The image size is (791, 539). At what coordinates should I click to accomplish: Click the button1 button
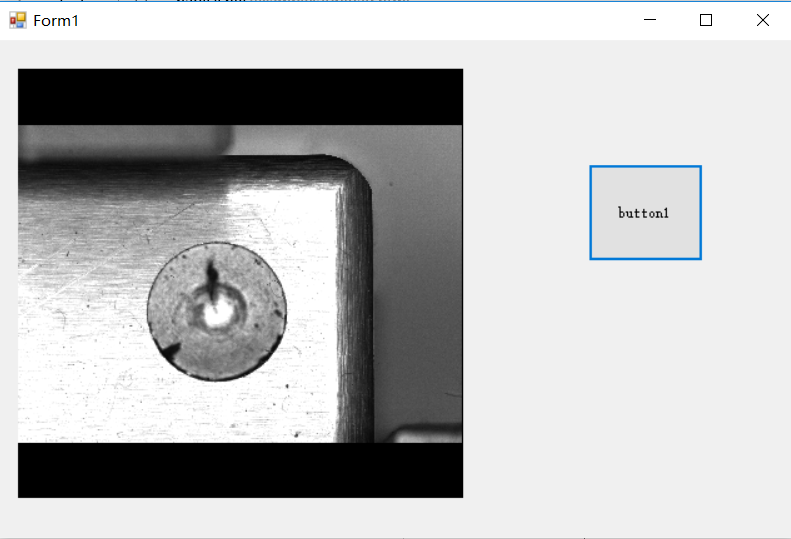pos(645,212)
